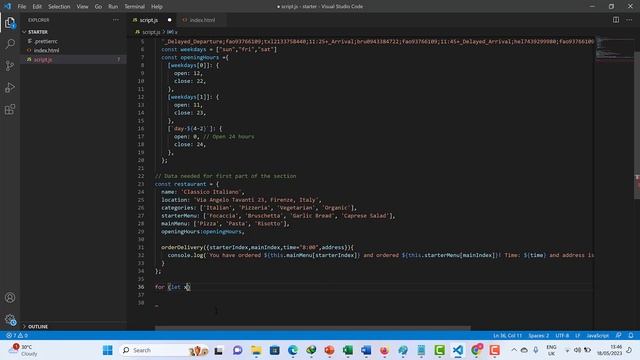Open the Chat app from taskbar
This screenshot has width=640, height=360.
click(x=237, y=350)
